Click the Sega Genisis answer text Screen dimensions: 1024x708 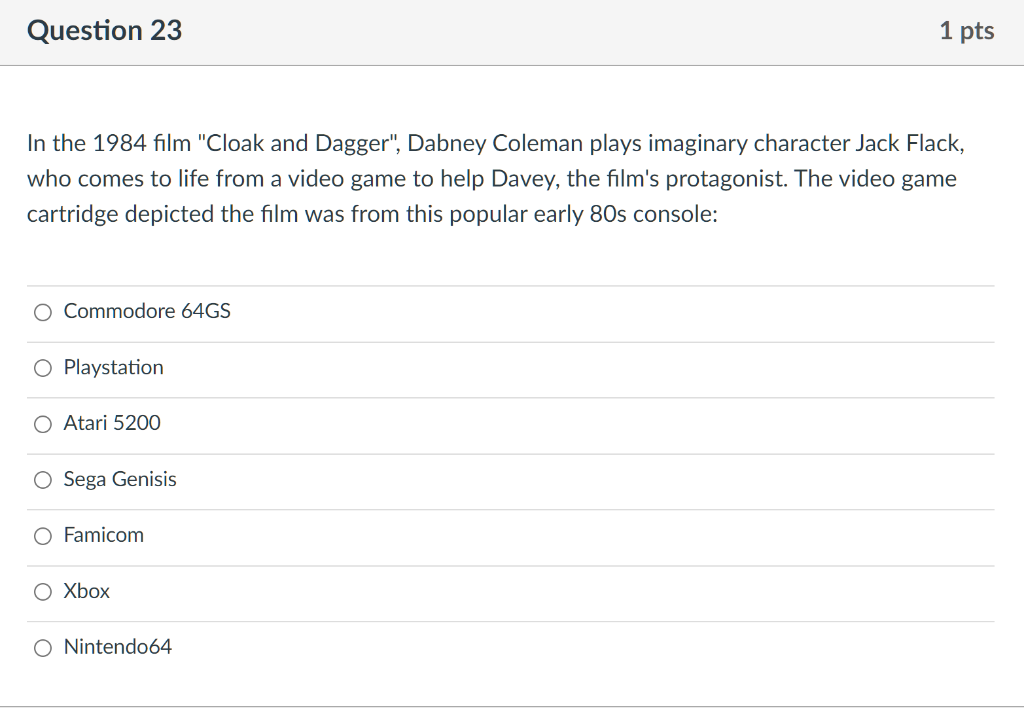coord(119,479)
